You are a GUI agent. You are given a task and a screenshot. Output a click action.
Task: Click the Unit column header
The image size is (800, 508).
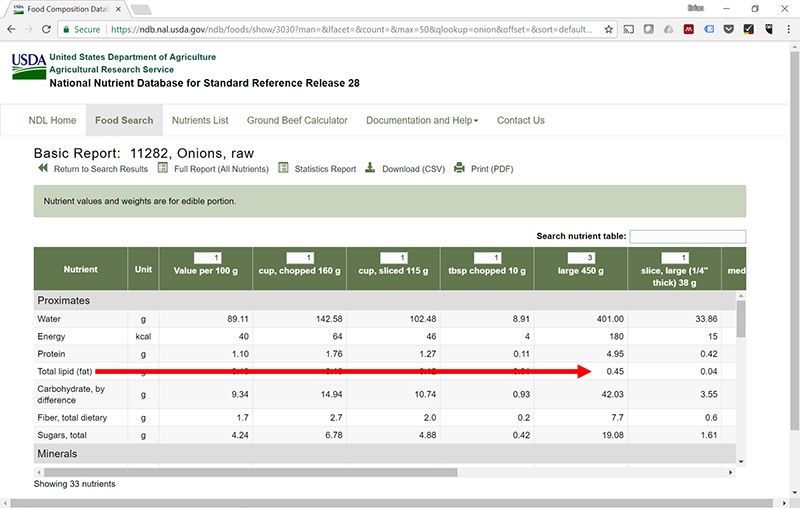coord(143,269)
